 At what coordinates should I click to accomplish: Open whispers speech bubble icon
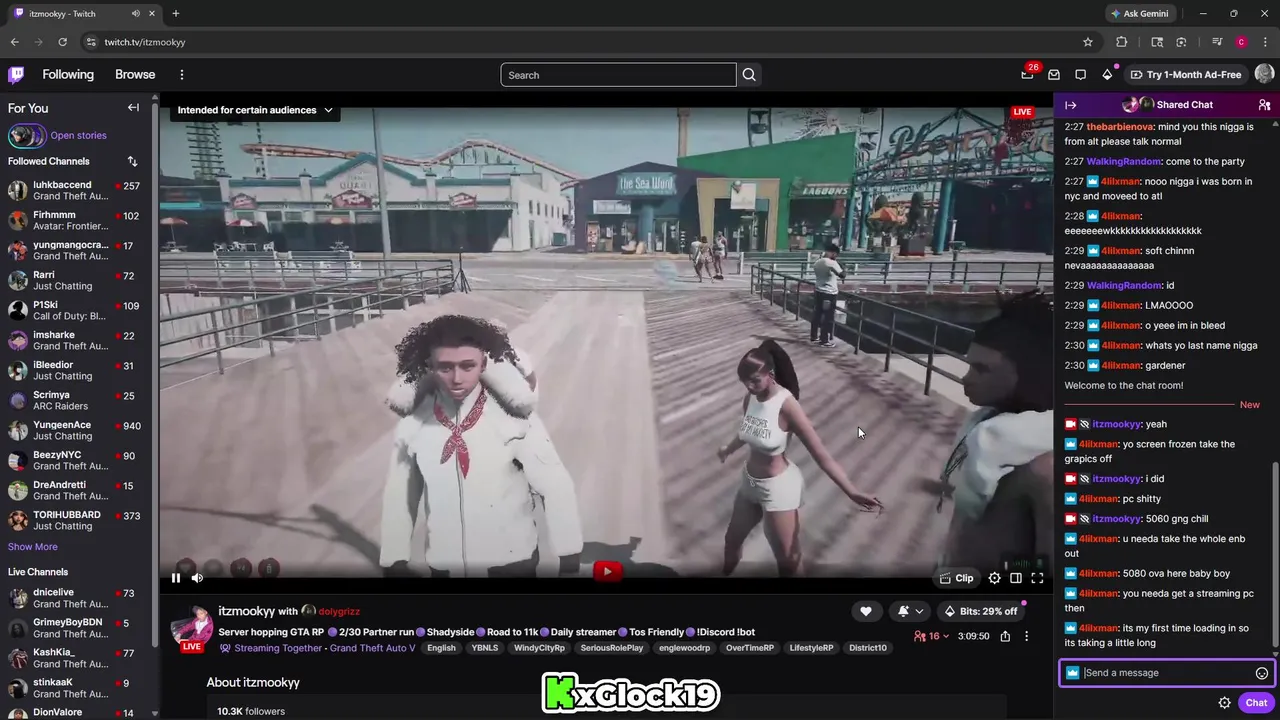pyautogui.click(x=1080, y=74)
